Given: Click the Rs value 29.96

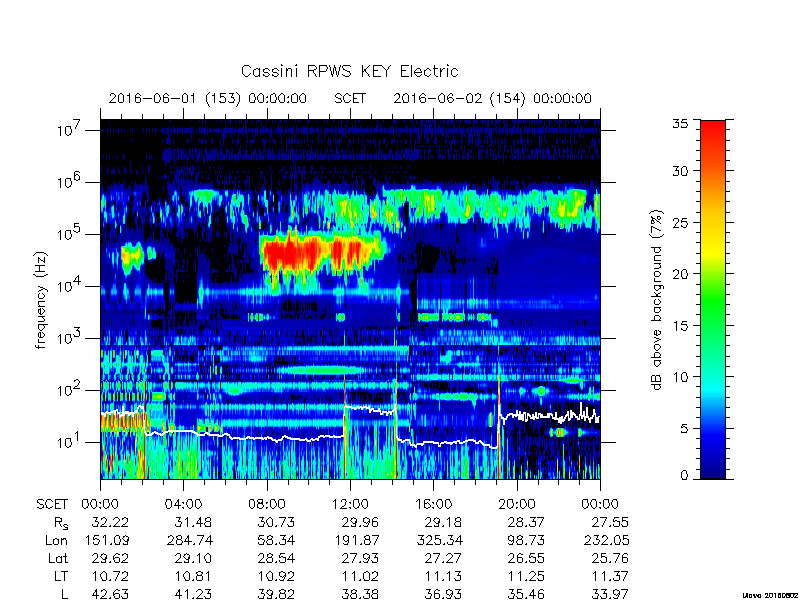Looking at the screenshot, I should point(359,523).
